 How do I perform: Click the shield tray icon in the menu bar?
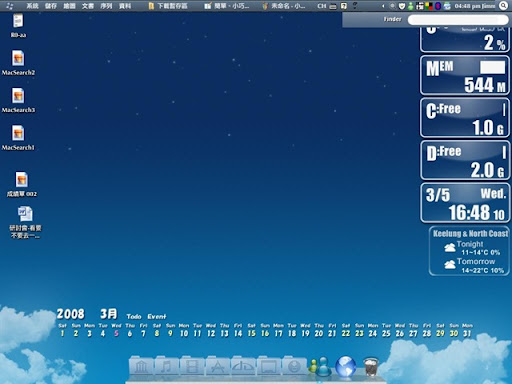(x=402, y=6)
